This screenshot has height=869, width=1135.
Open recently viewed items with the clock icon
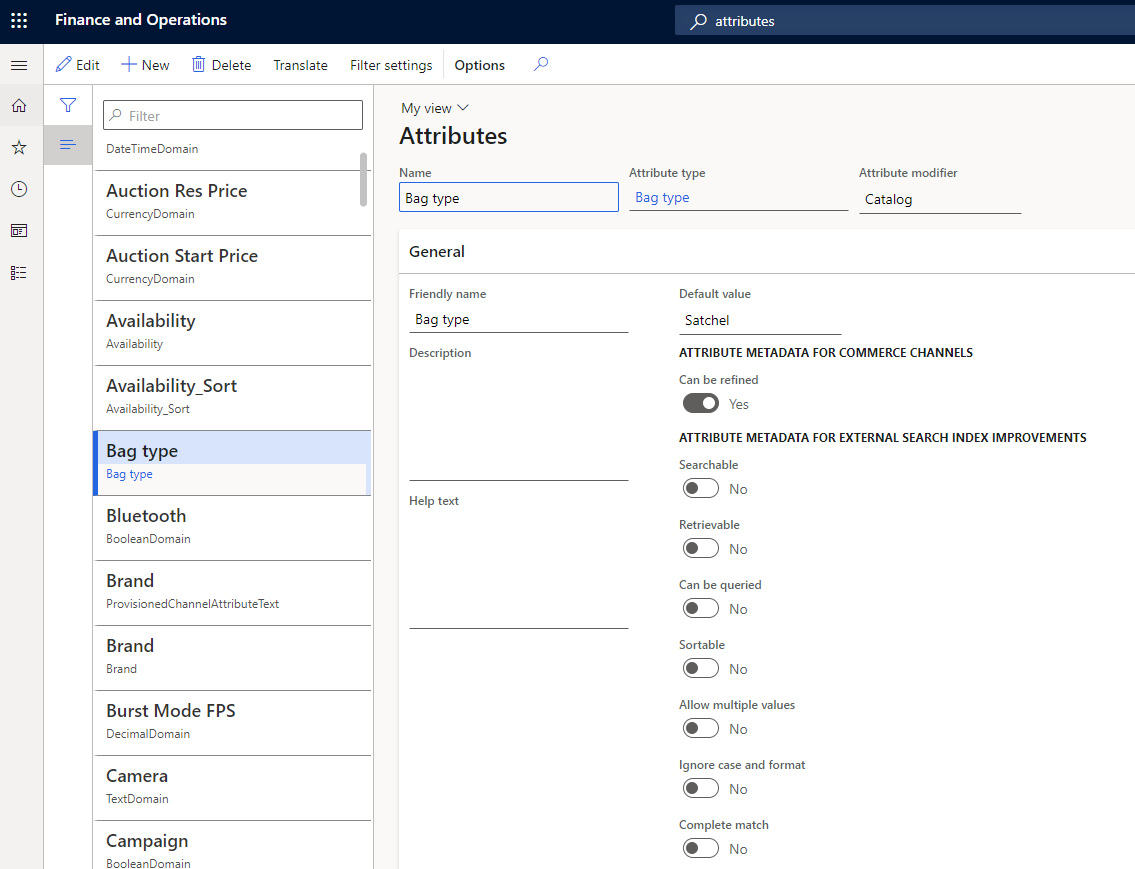click(19, 188)
